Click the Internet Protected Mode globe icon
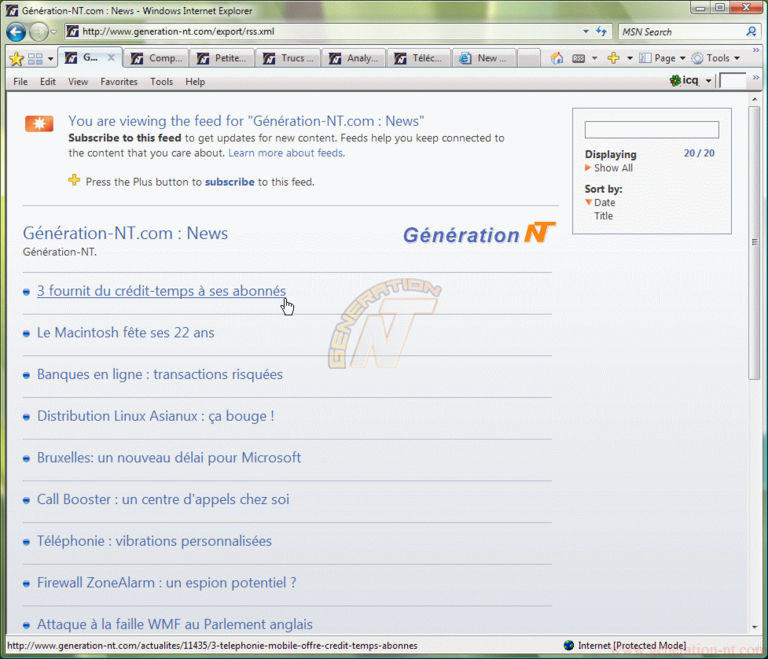The width and height of the screenshot is (768, 659). point(569,645)
